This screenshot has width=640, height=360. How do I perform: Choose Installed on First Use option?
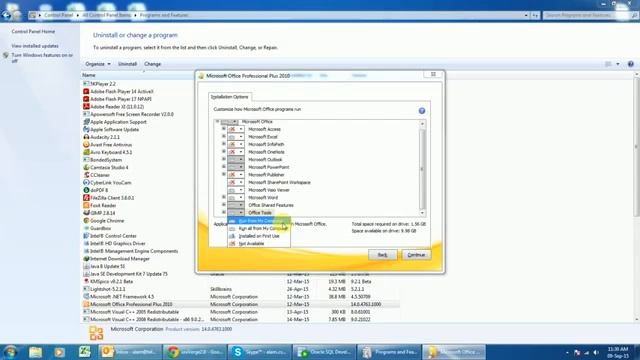pos(259,236)
